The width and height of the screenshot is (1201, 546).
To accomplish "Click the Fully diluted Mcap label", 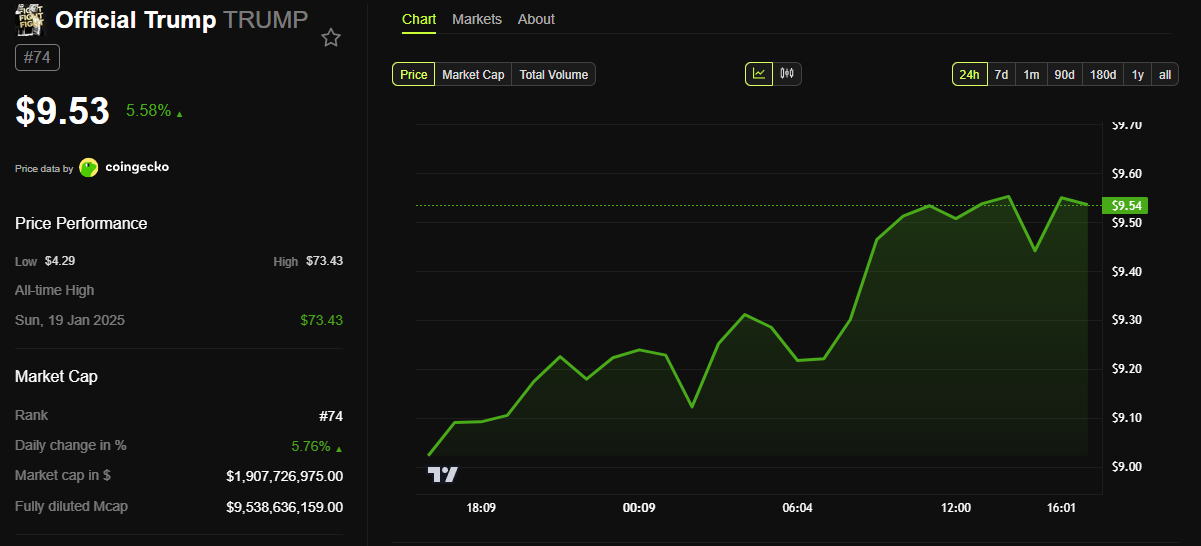I will tap(71, 506).
